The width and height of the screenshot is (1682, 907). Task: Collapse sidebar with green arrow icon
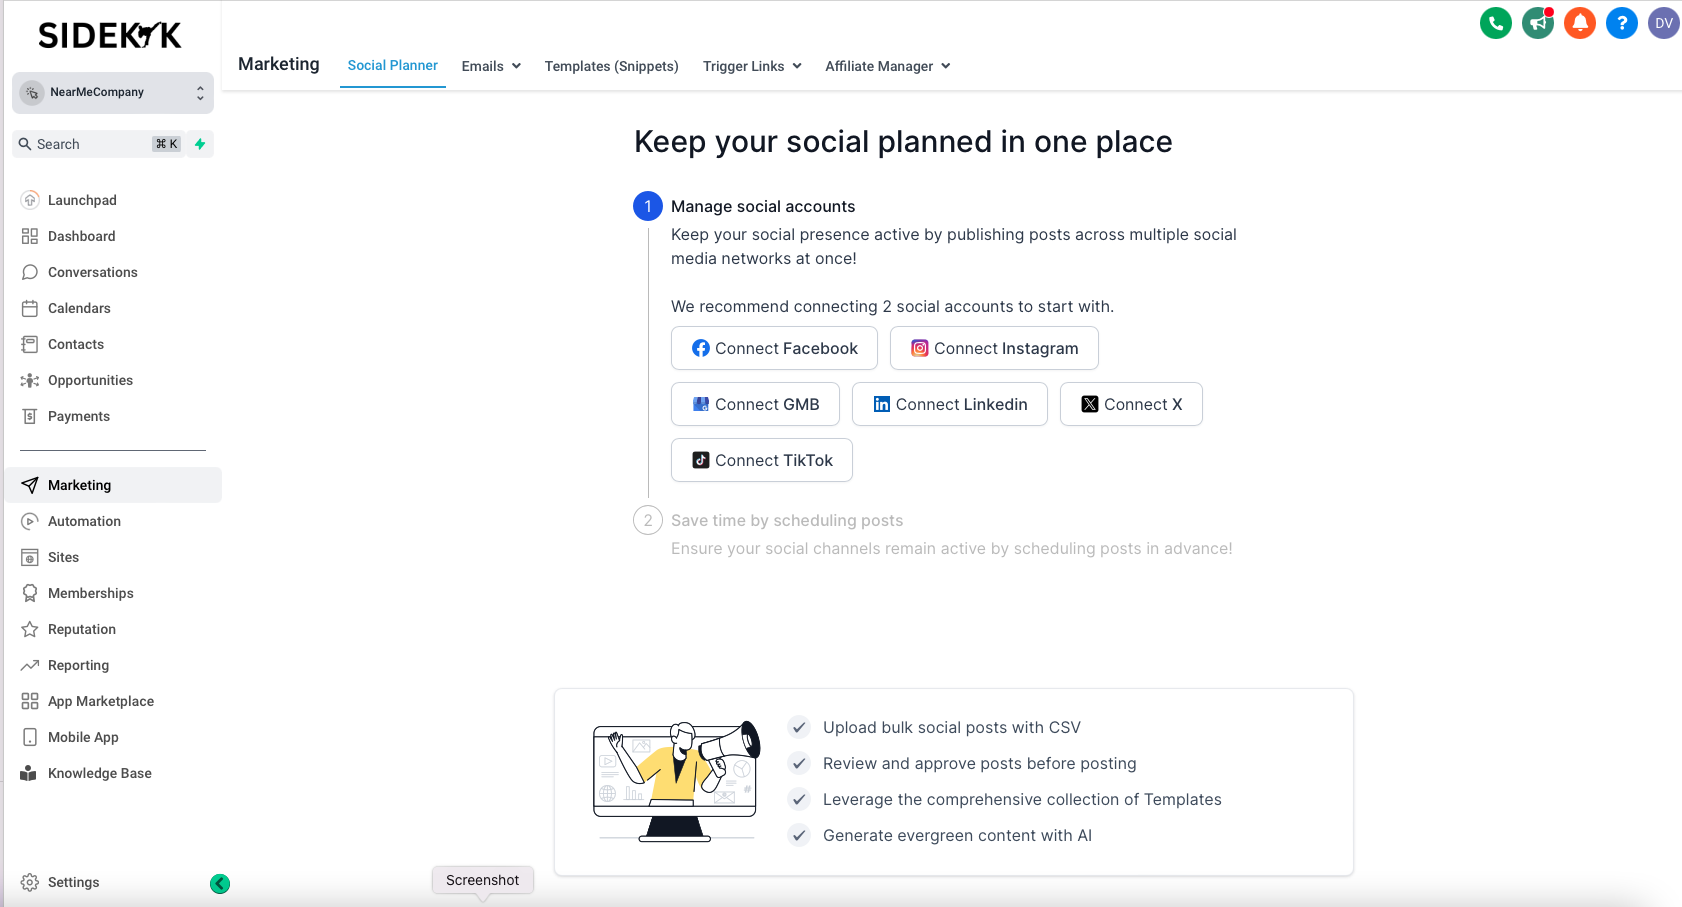220,883
